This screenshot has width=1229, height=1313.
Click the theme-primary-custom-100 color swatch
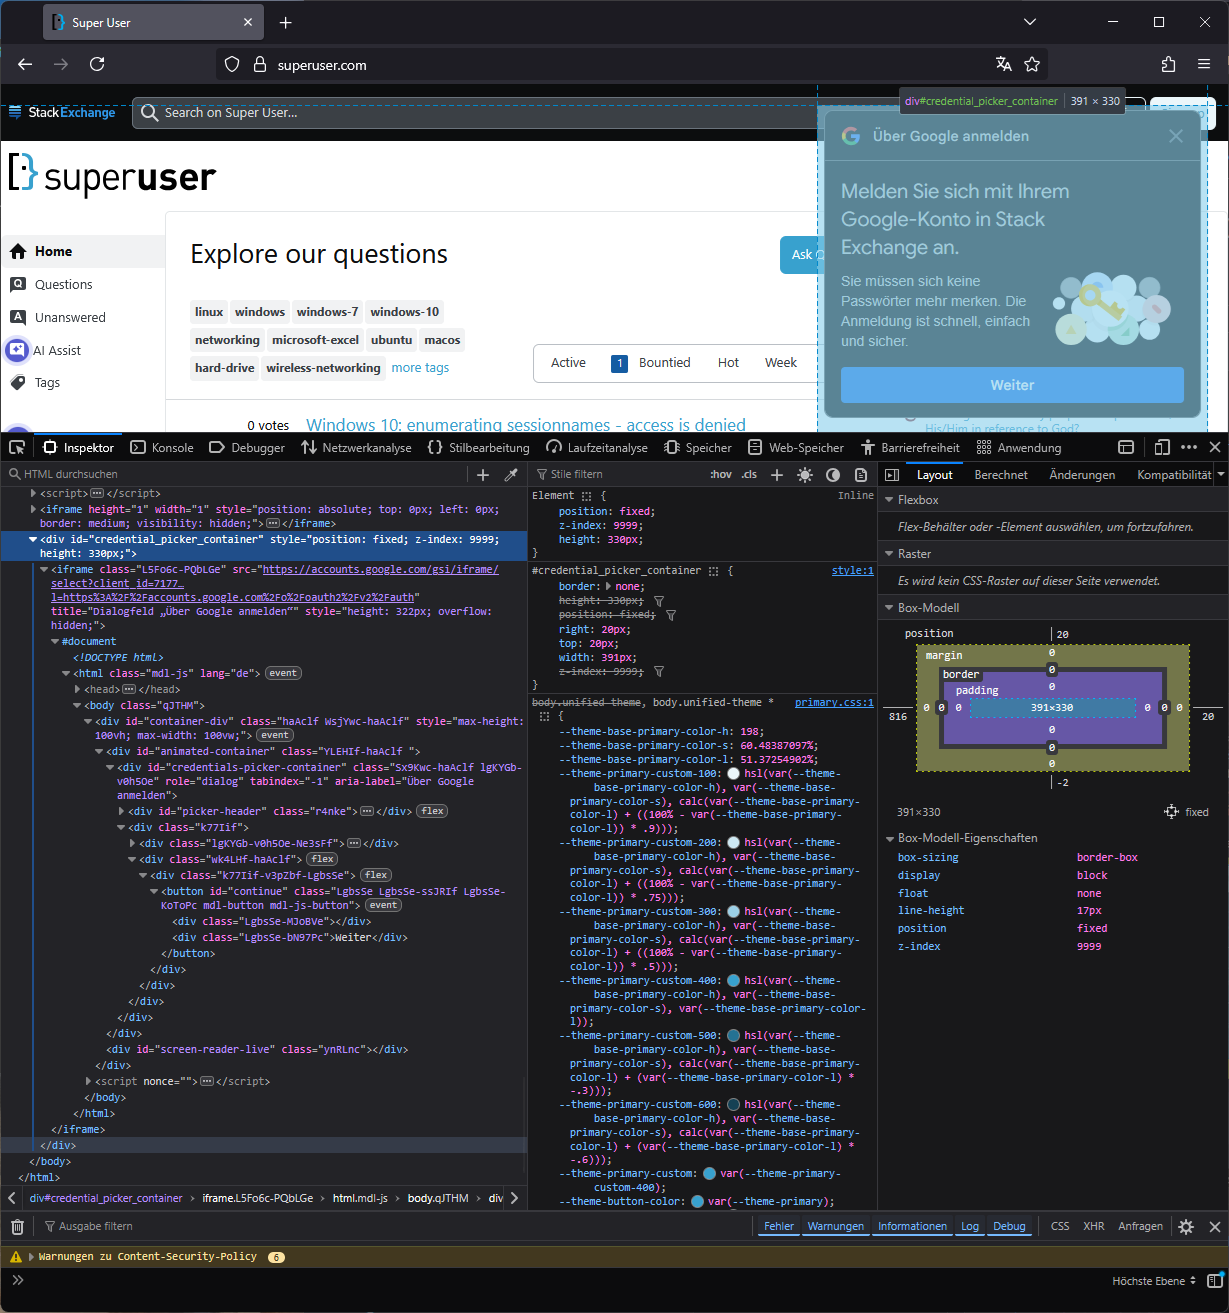click(733, 774)
